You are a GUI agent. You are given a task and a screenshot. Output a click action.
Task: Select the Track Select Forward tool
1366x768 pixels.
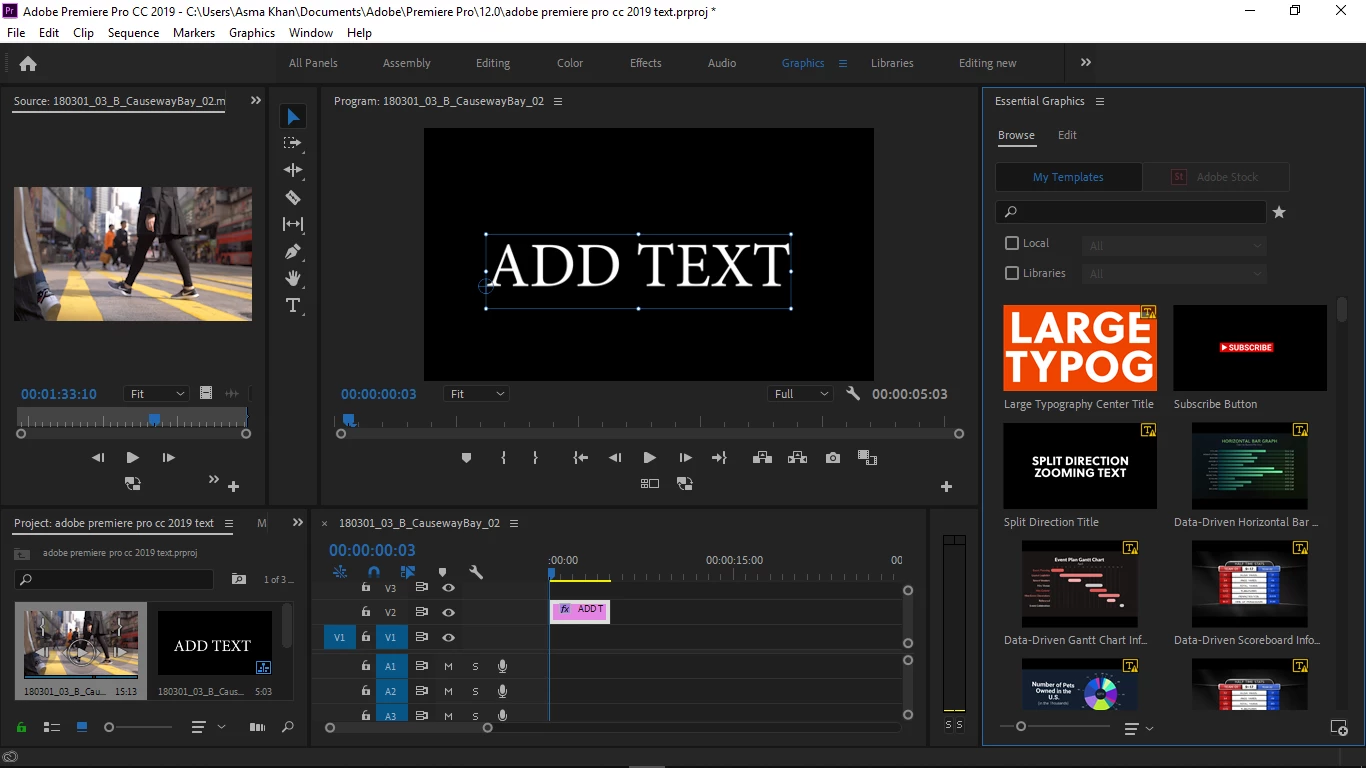click(x=293, y=143)
